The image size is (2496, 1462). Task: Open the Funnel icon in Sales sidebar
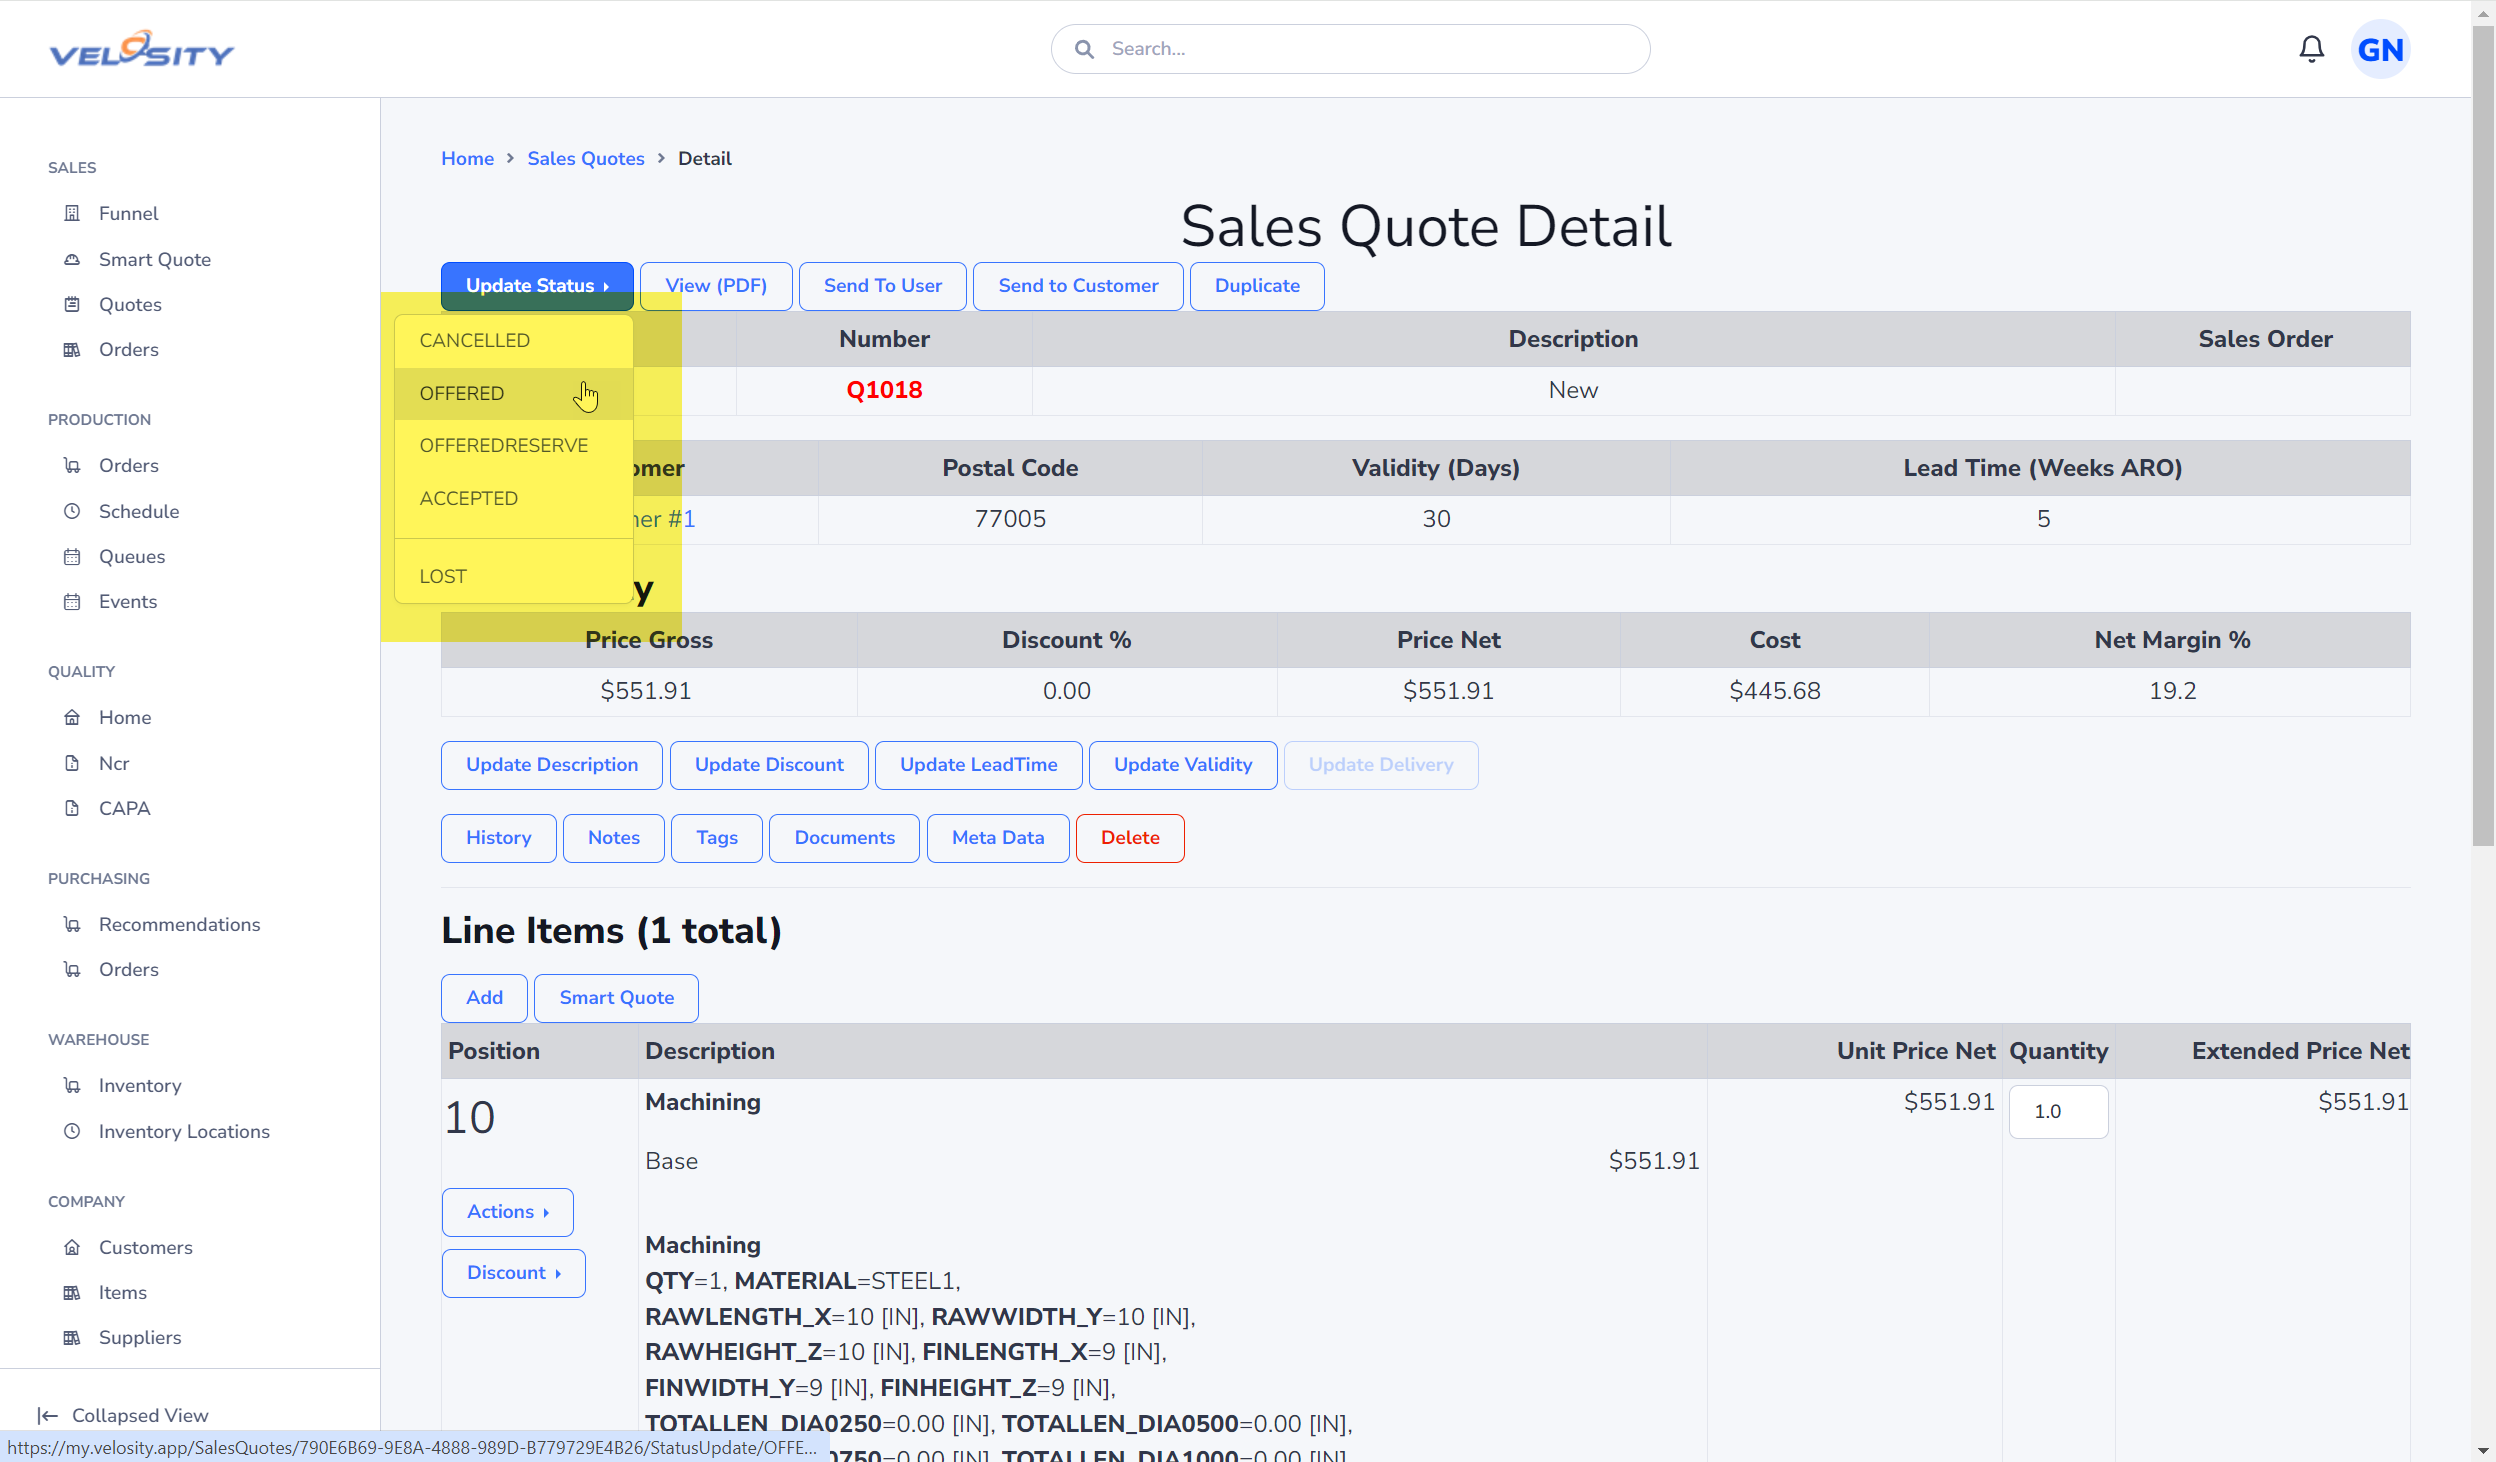(x=72, y=213)
